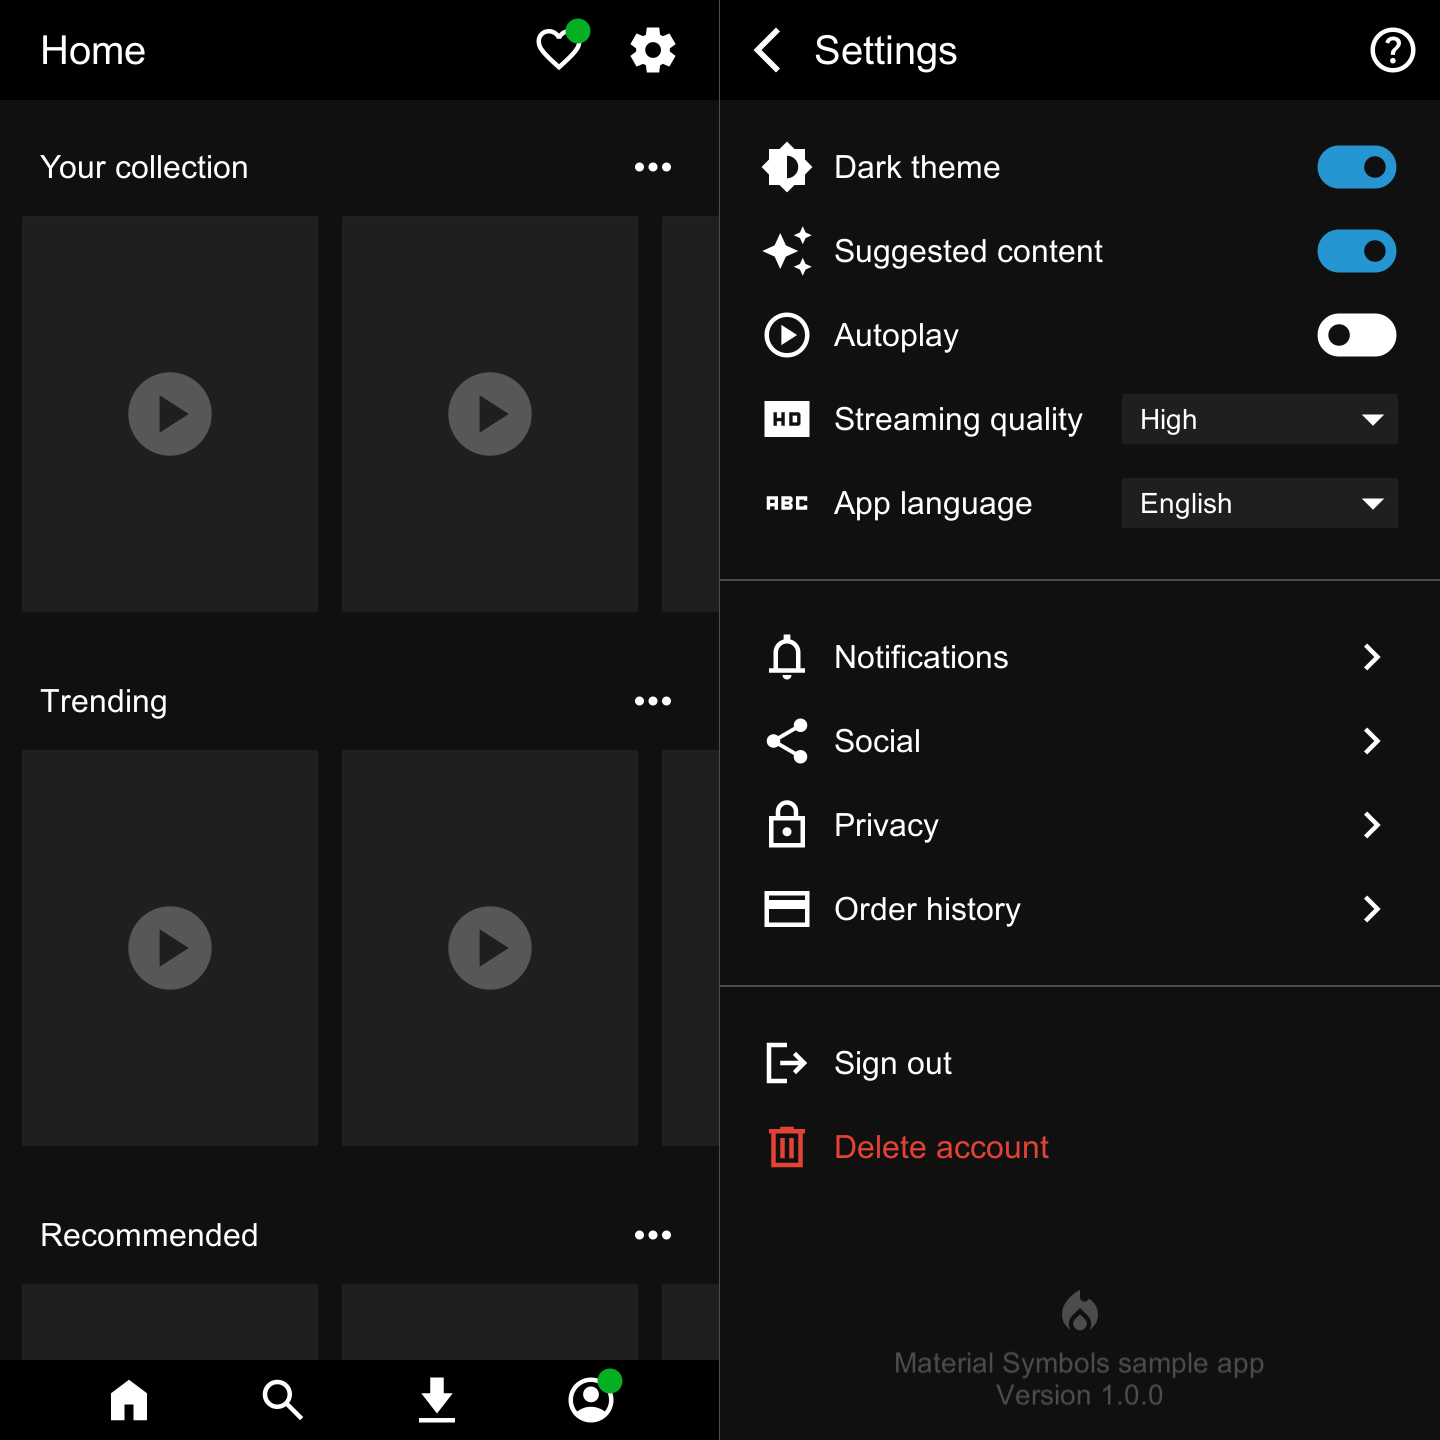
Task: Open help with the question mark icon
Action: pos(1392,50)
